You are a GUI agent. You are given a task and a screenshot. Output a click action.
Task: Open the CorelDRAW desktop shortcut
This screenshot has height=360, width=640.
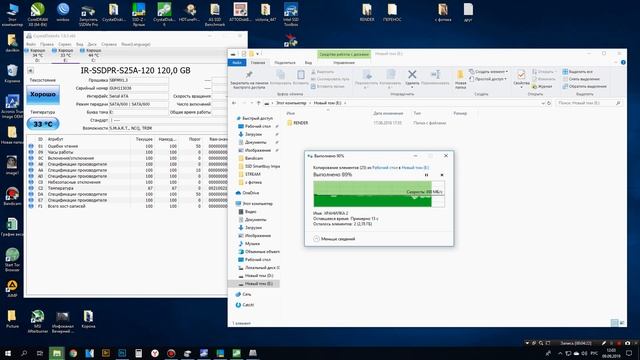pyautogui.click(x=38, y=15)
